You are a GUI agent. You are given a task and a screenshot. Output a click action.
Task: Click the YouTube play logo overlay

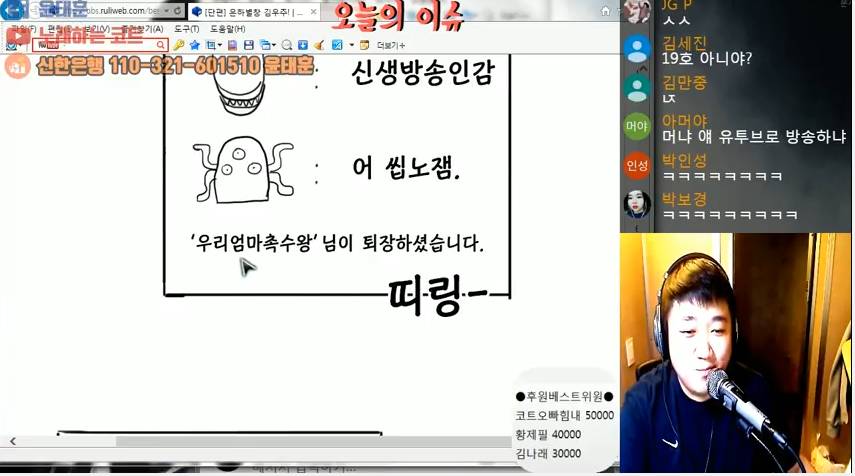pos(17,36)
